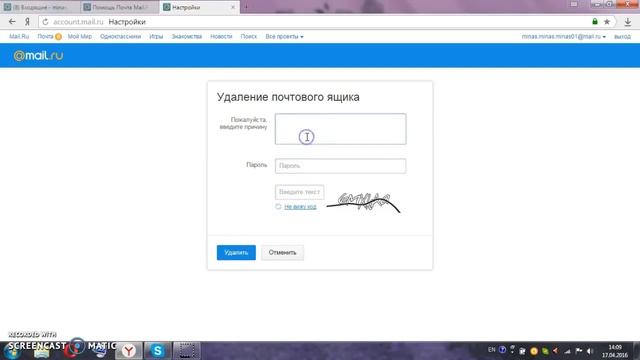Click the 'выход' logout link
Screen dimensions: 640x360
point(622,37)
